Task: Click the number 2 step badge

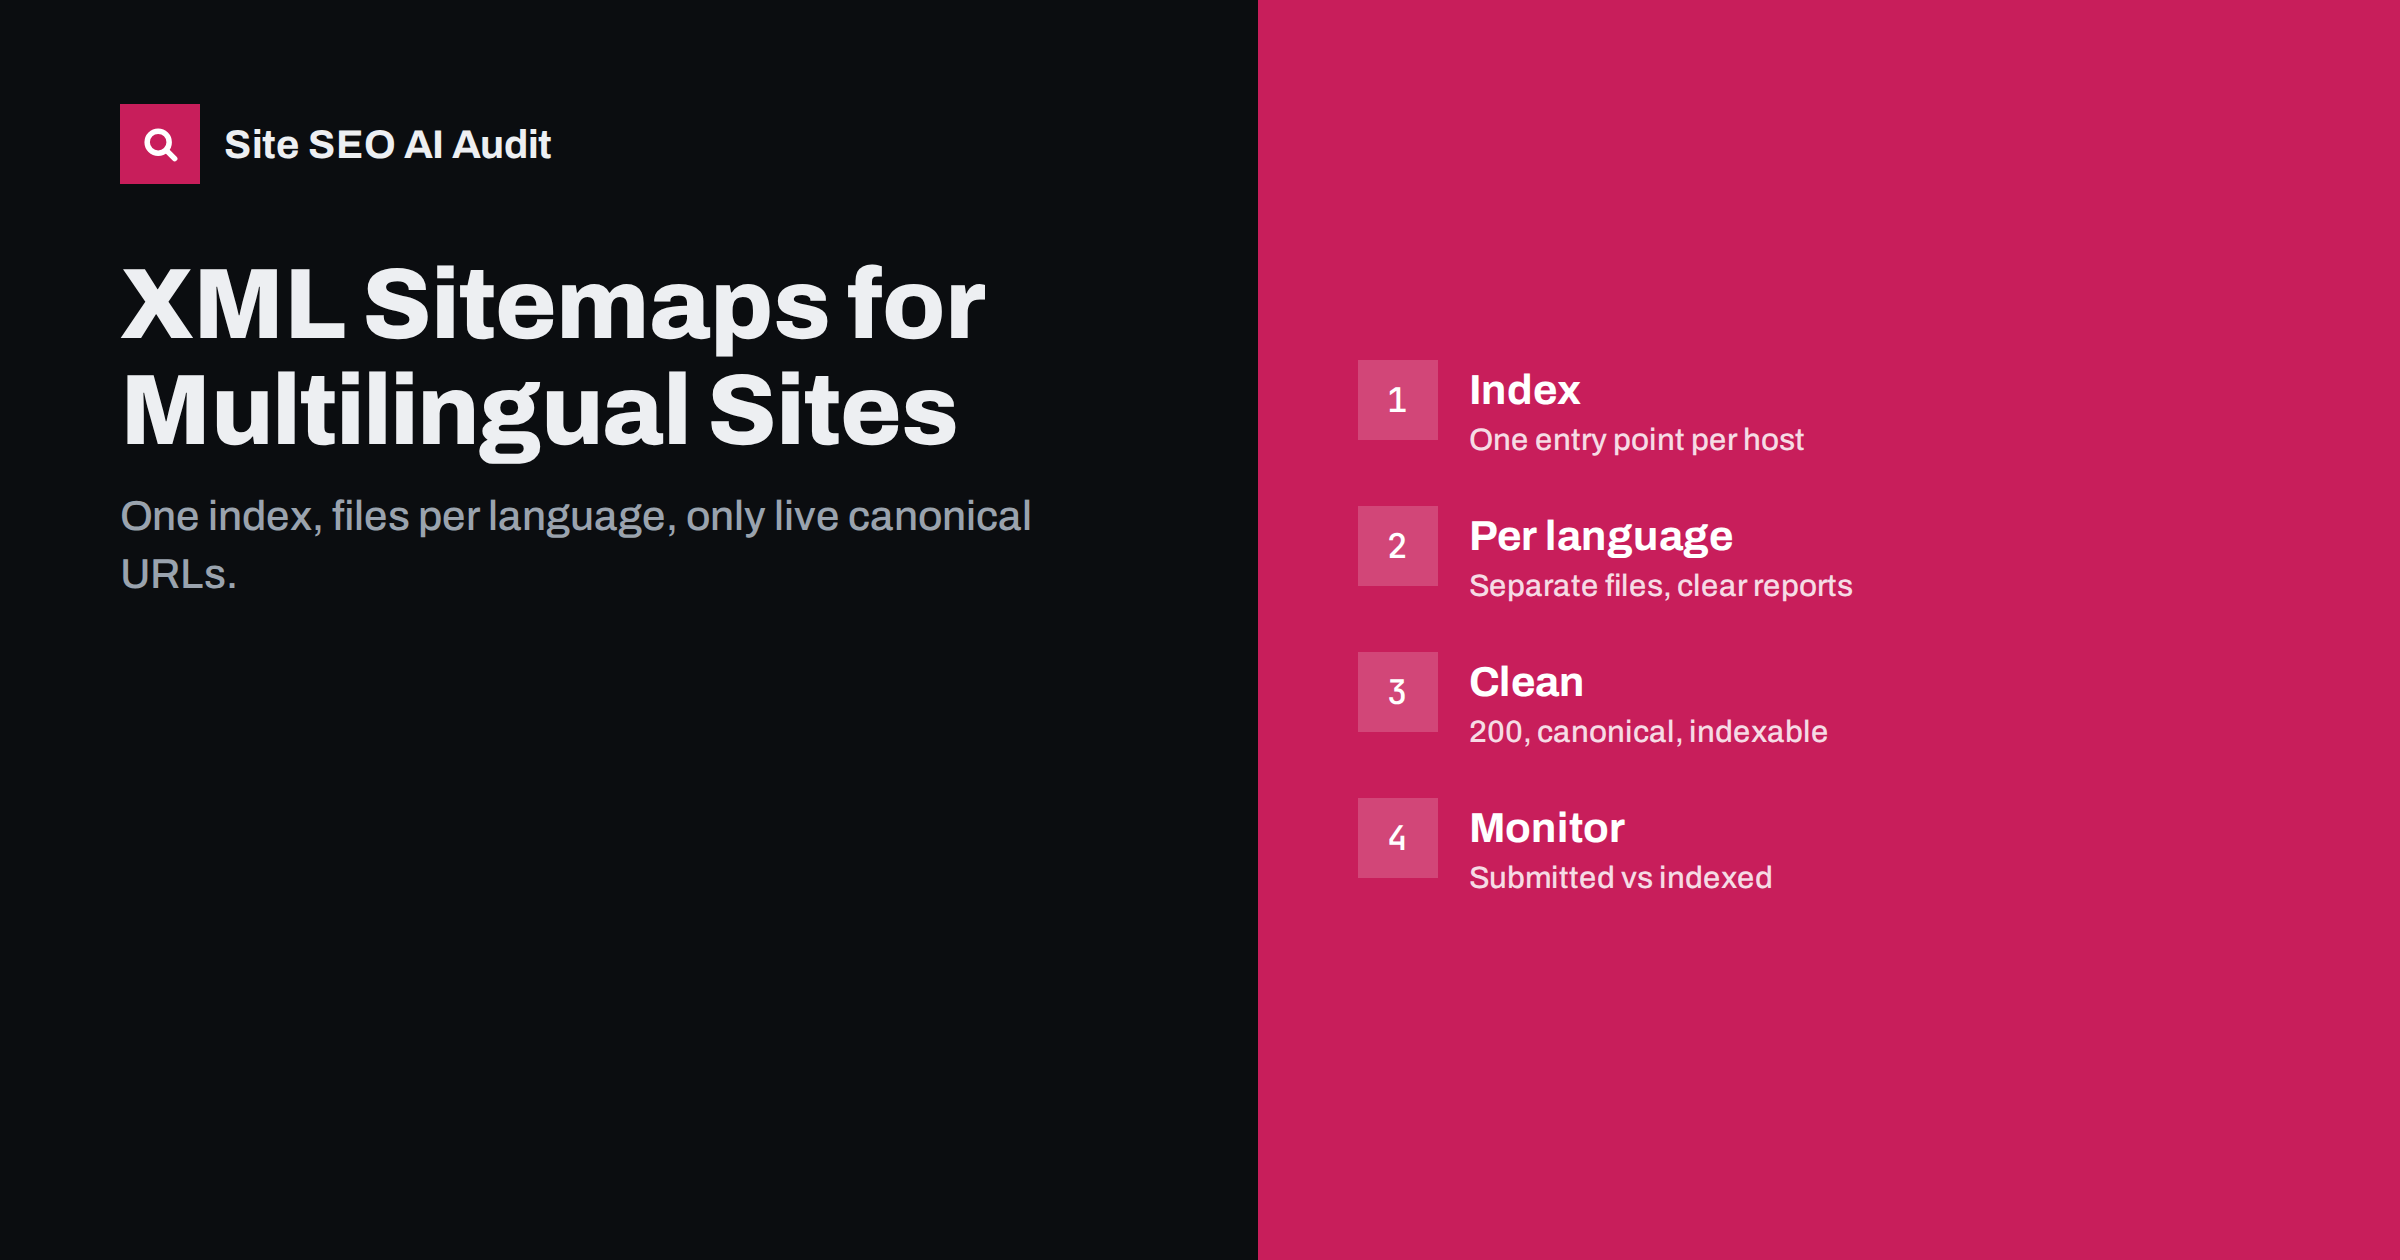Action: [1397, 546]
